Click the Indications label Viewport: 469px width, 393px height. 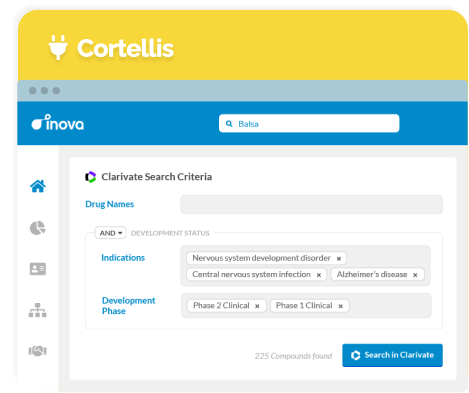coord(123,258)
